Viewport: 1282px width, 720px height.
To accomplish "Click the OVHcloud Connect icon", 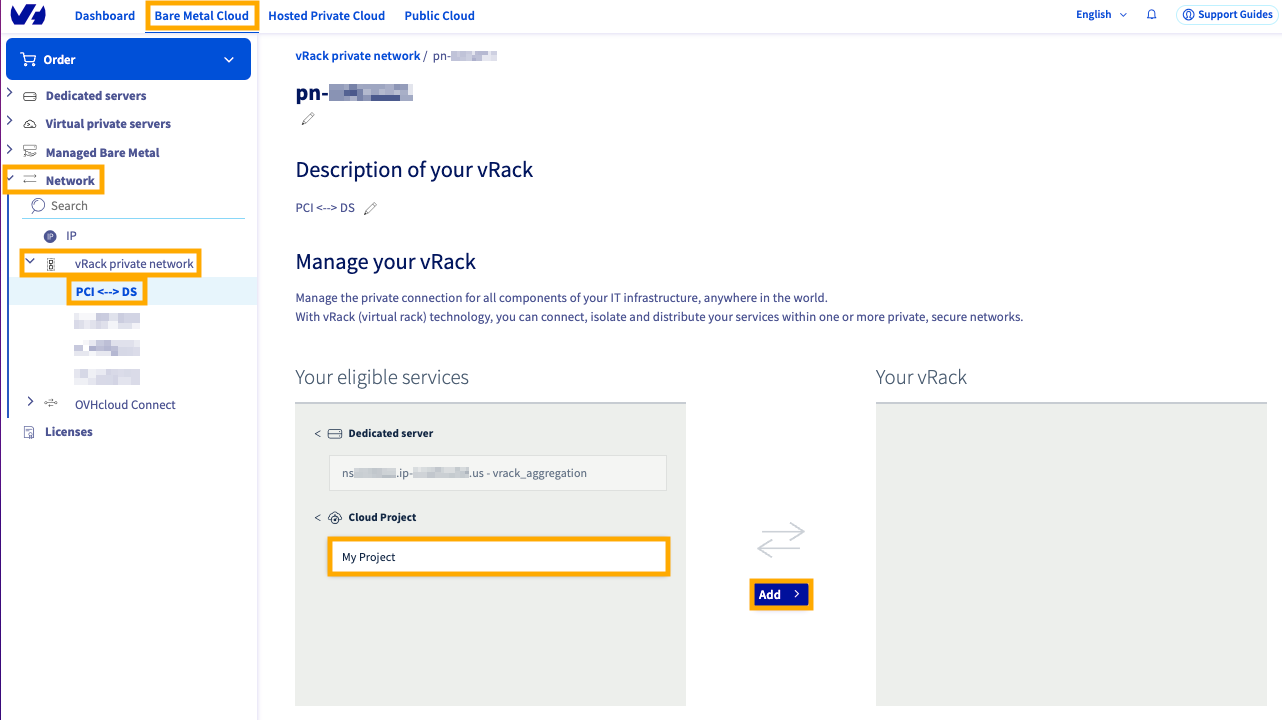I will [51, 404].
